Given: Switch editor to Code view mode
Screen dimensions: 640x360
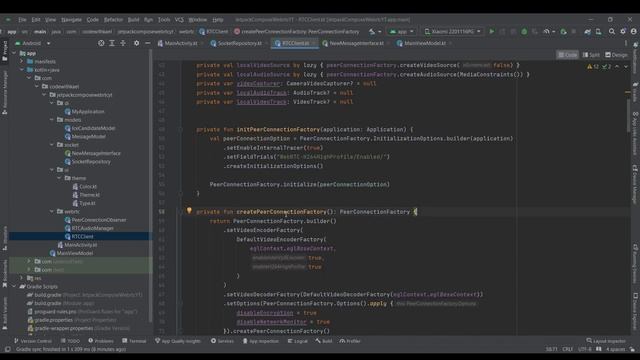Looking at the screenshot, I should [x=567, y=55].
